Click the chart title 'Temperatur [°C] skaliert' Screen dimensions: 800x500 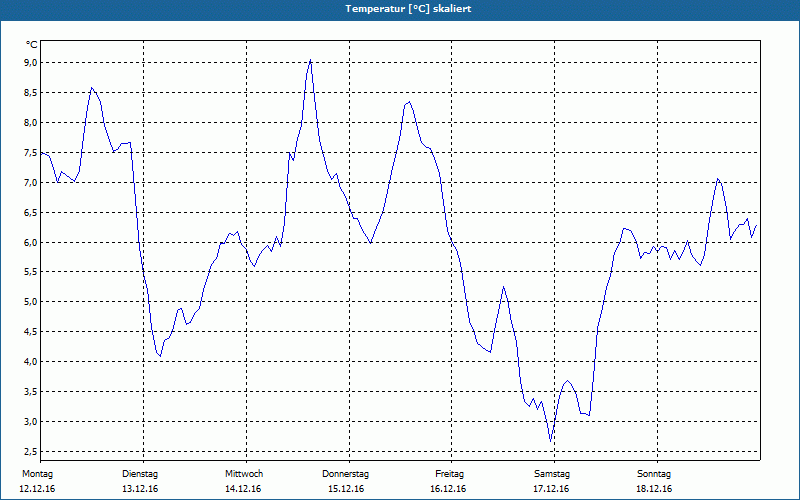[408, 9]
